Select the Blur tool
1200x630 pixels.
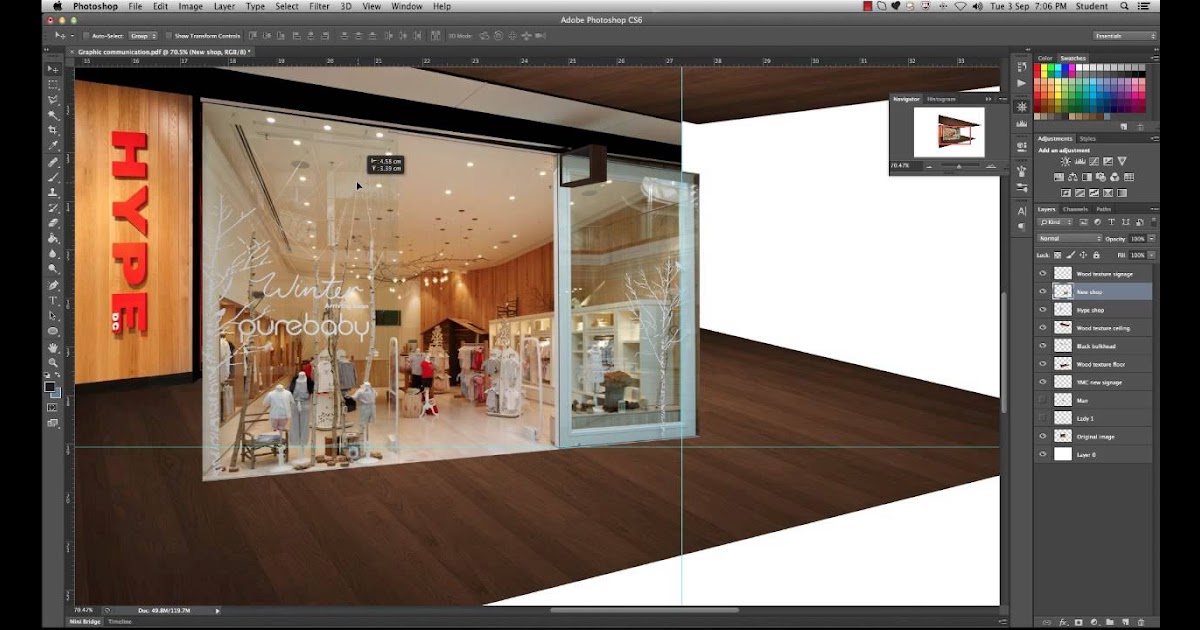coord(54,254)
